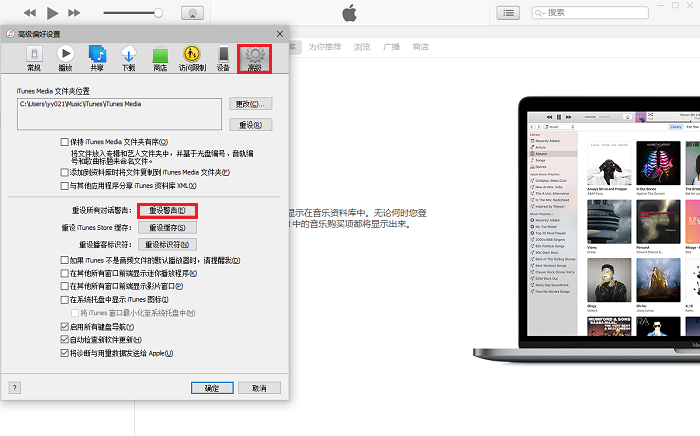The height and width of the screenshot is (436, 700).
Task: Switch to the 为你推荐 tab
Action: pyautogui.click(x=325, y=46)
